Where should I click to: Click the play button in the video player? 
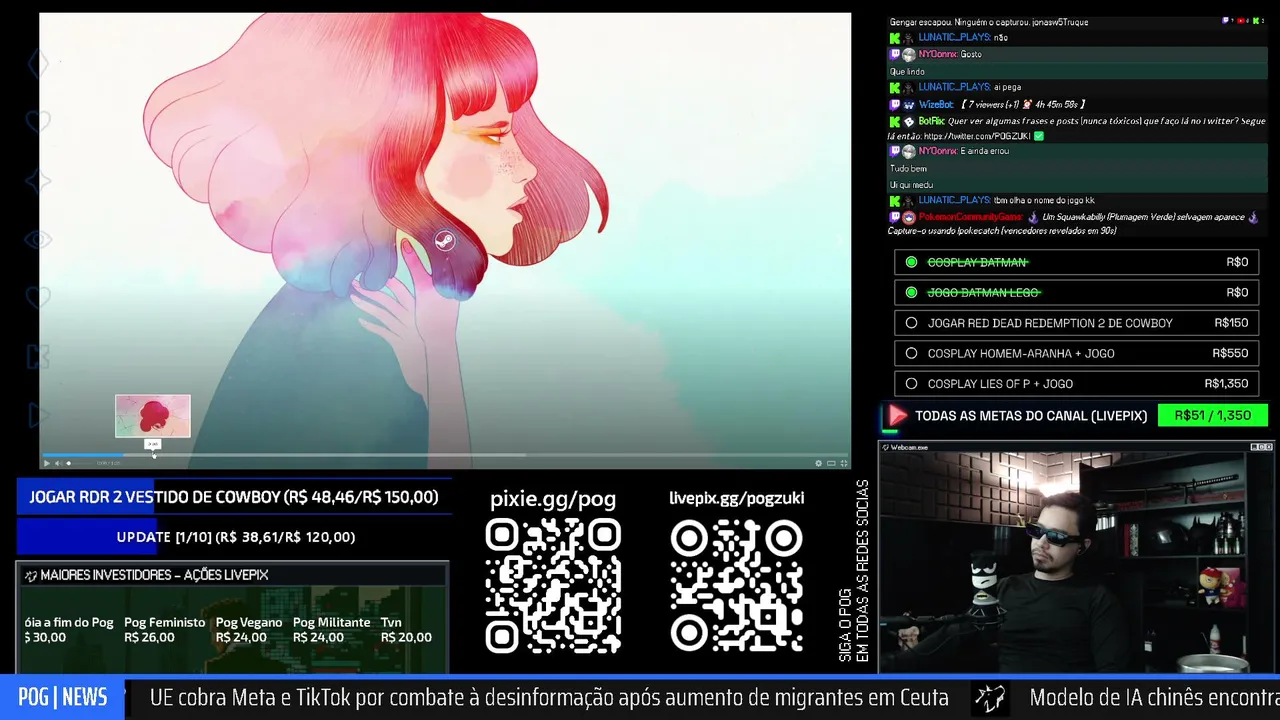coord(46,463)
